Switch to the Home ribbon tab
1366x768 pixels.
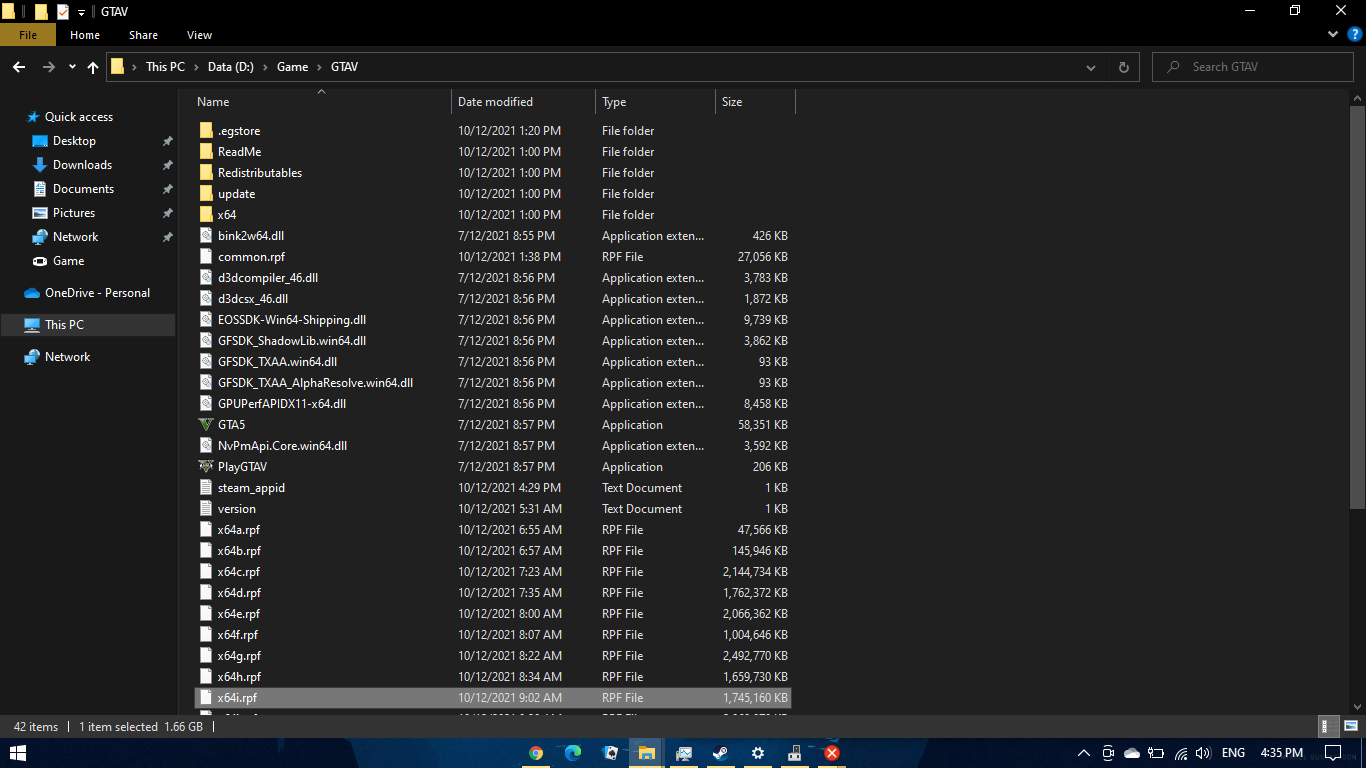coord(85,35)
